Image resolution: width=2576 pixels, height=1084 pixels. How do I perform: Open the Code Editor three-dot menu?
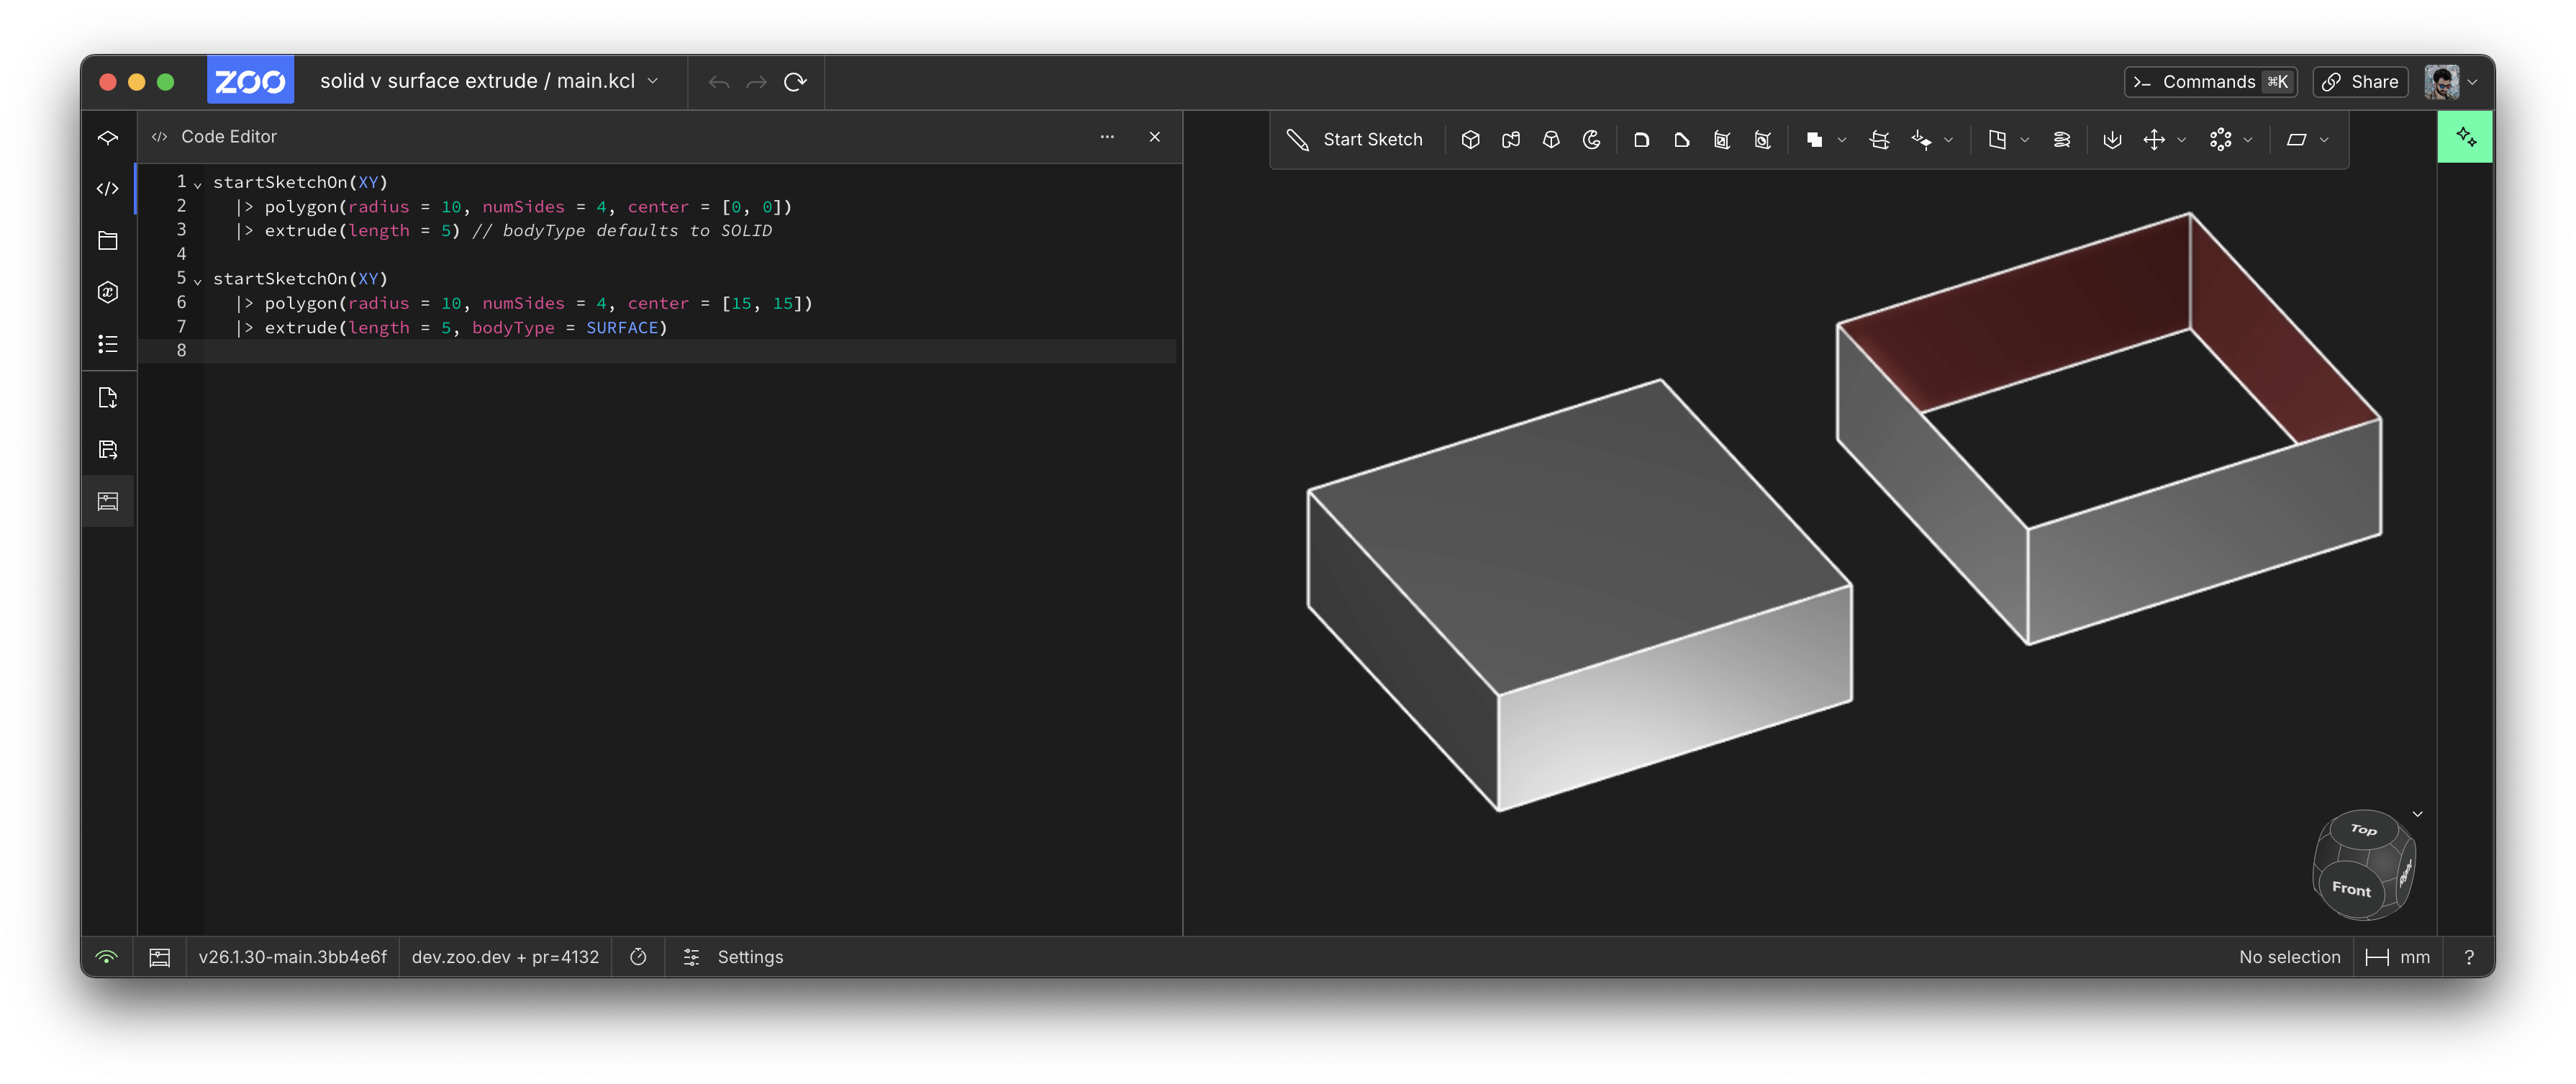(1107, 137)
